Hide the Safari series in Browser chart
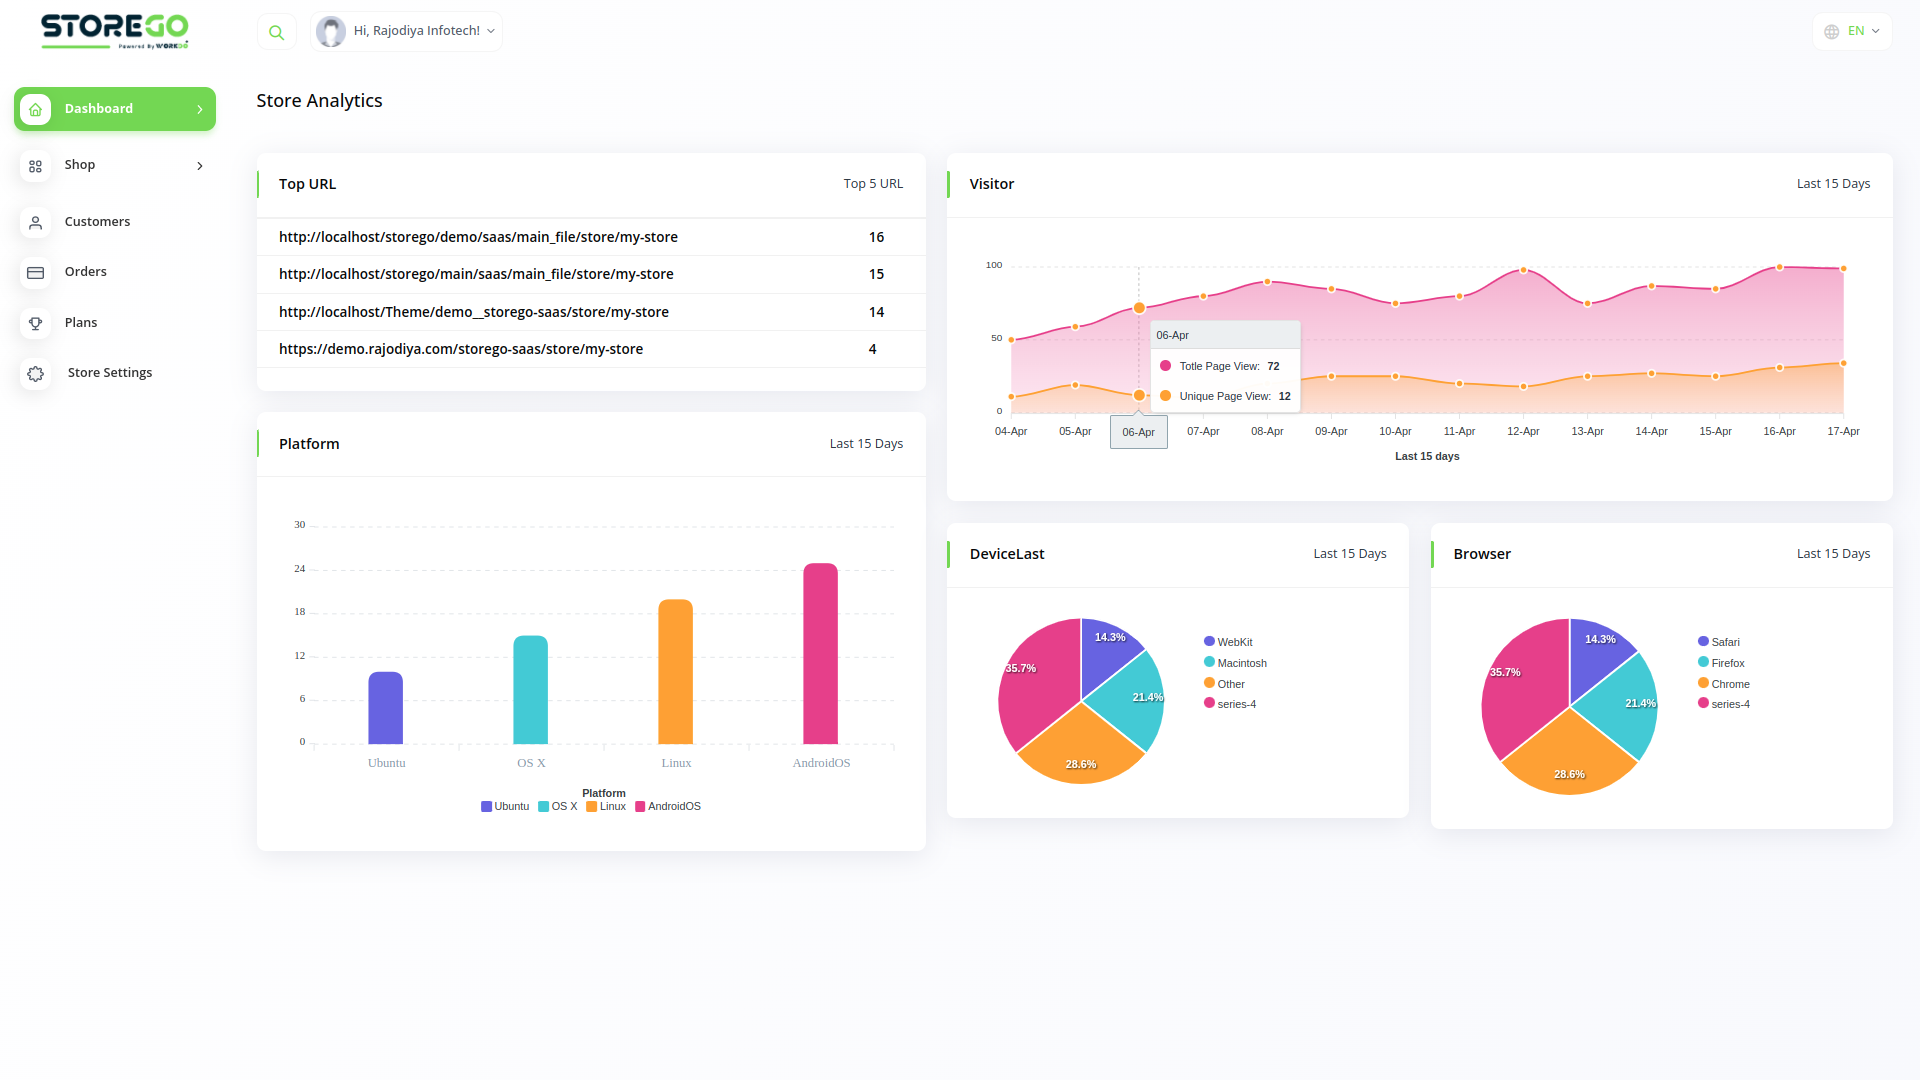 click(x=1723, y=641)
